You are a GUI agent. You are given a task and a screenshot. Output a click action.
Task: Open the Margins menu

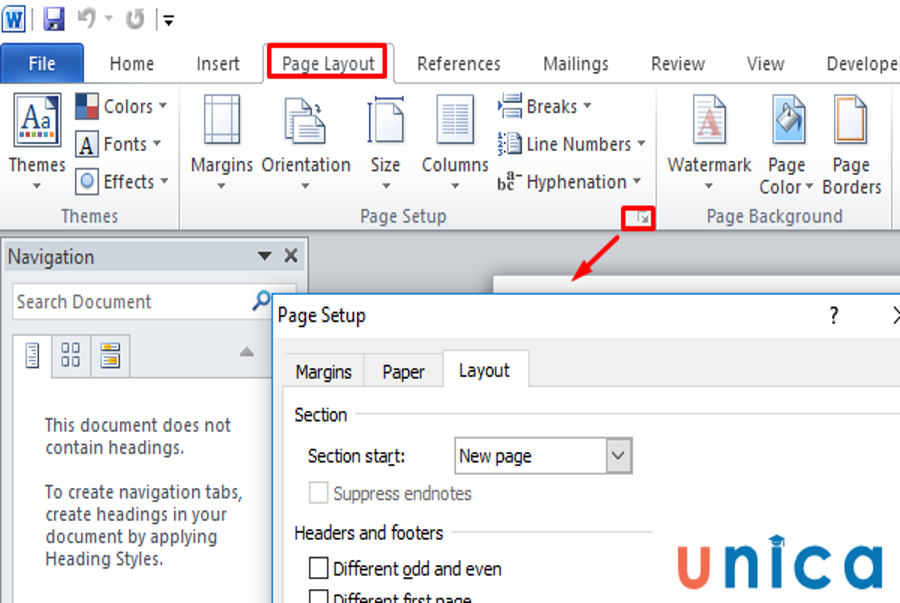pyautogui.click(x=222, y=142)
